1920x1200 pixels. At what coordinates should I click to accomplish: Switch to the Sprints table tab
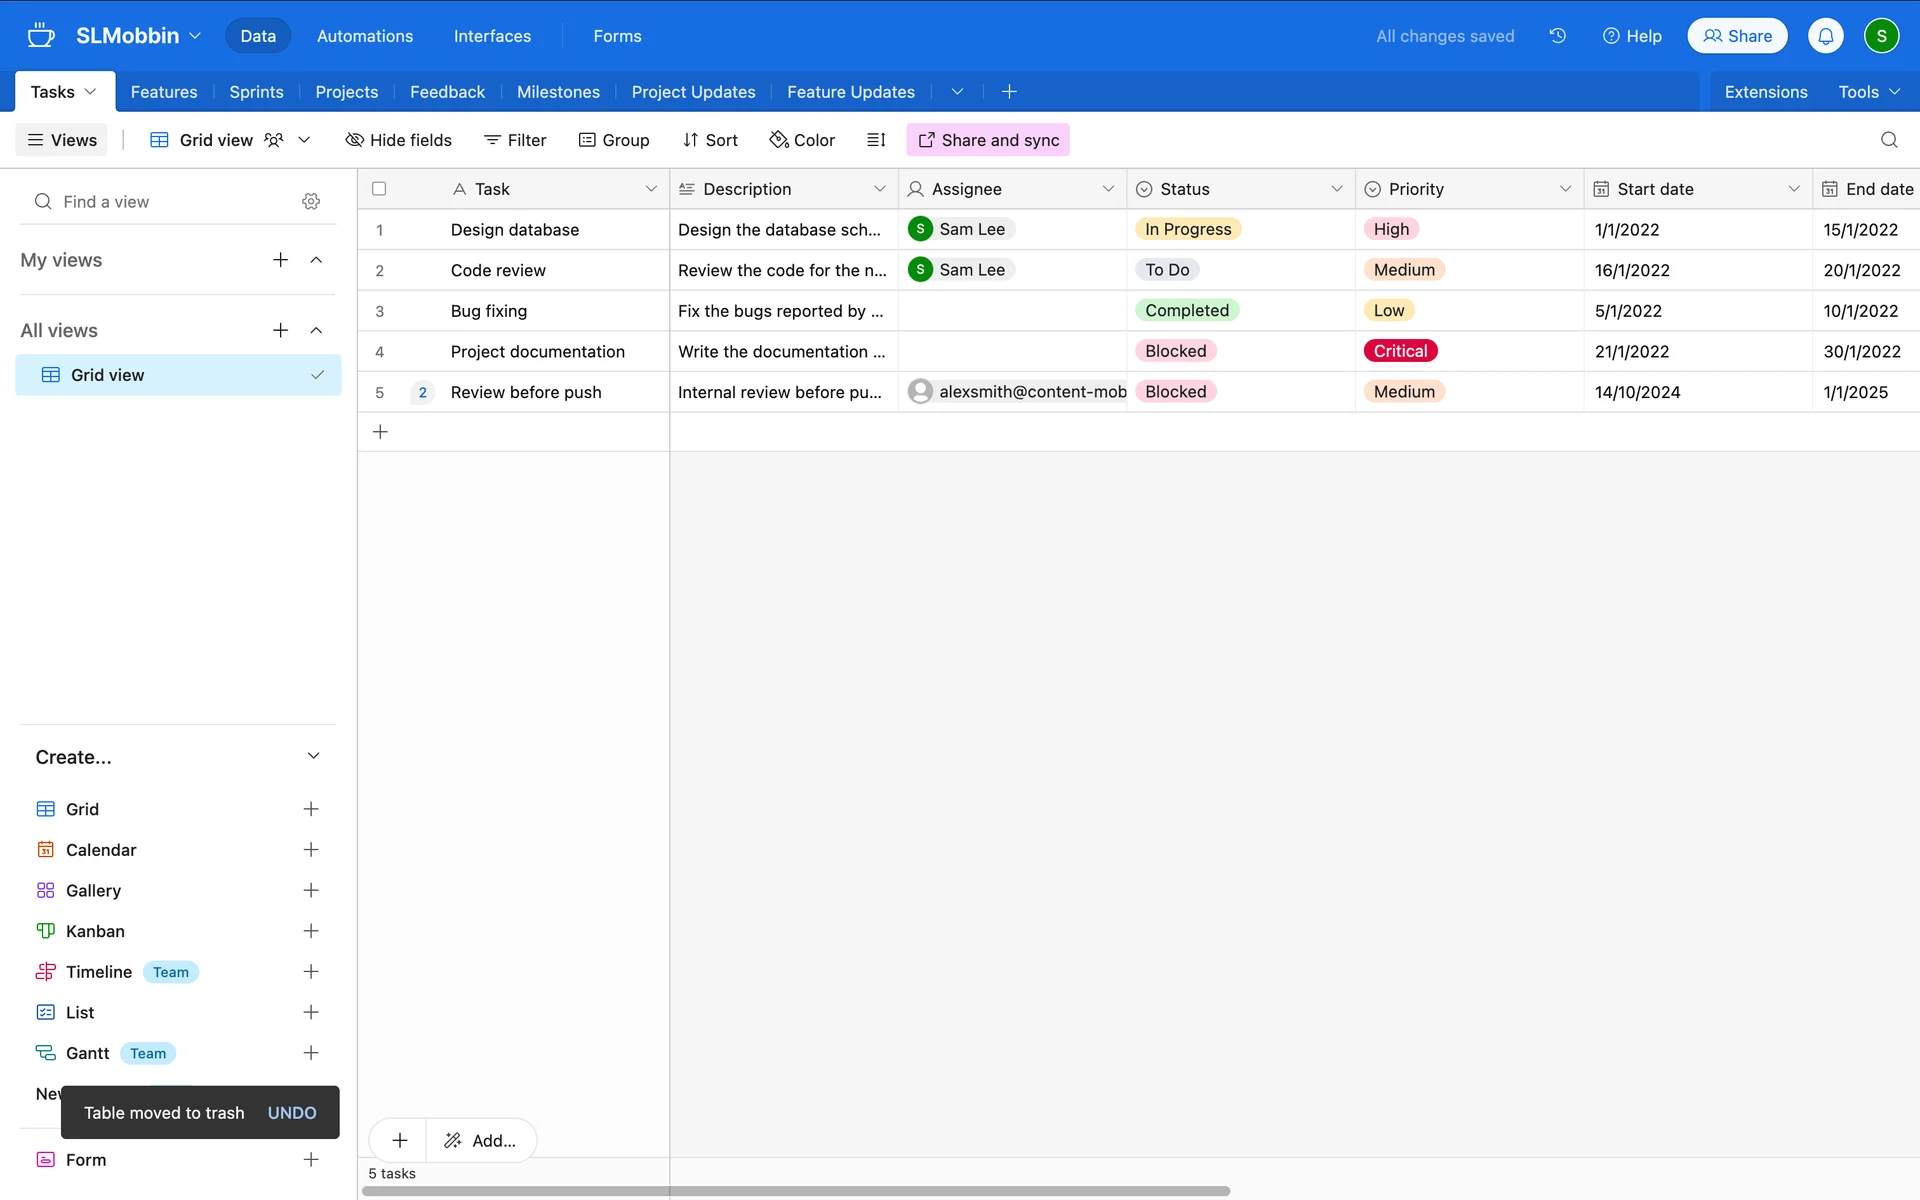[x=256, y=92]
